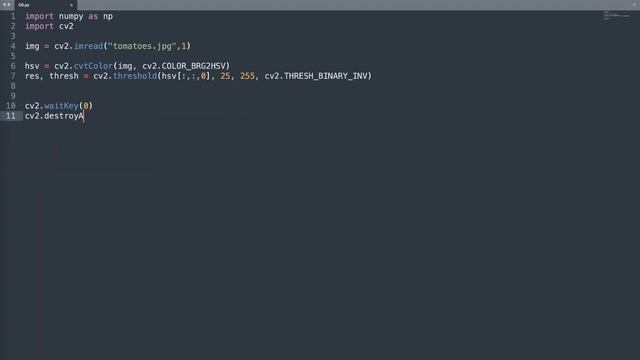Click the res variable on line 7
640x360 pixels.
pos(32,76)
